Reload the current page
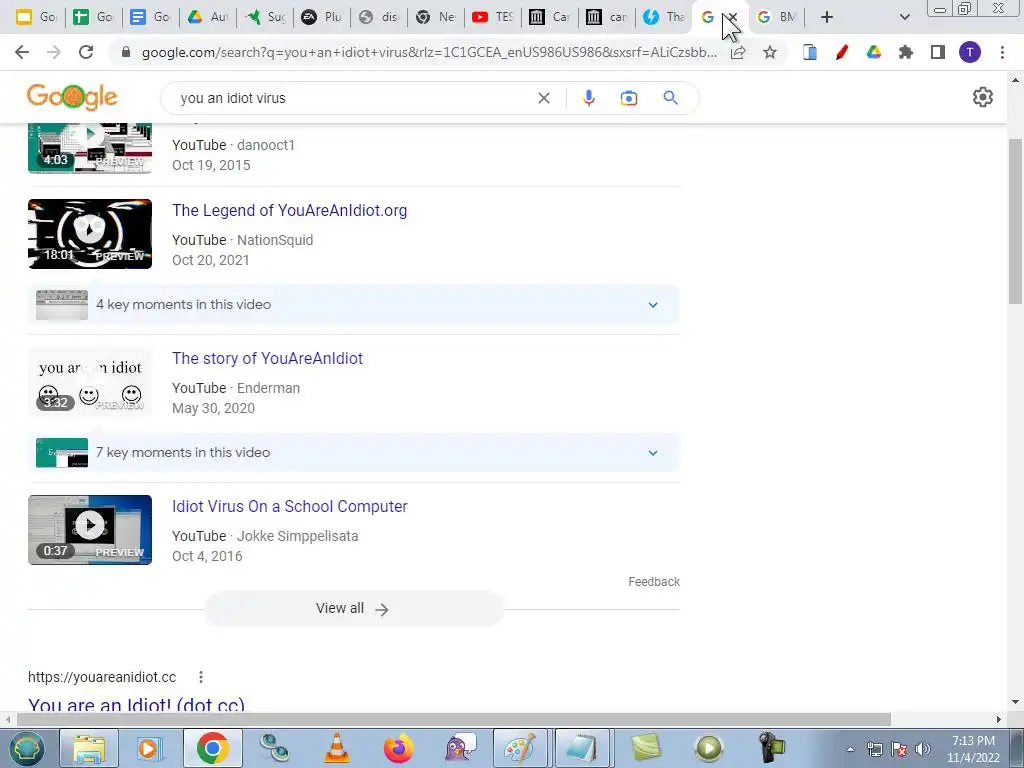 (86, 52)
